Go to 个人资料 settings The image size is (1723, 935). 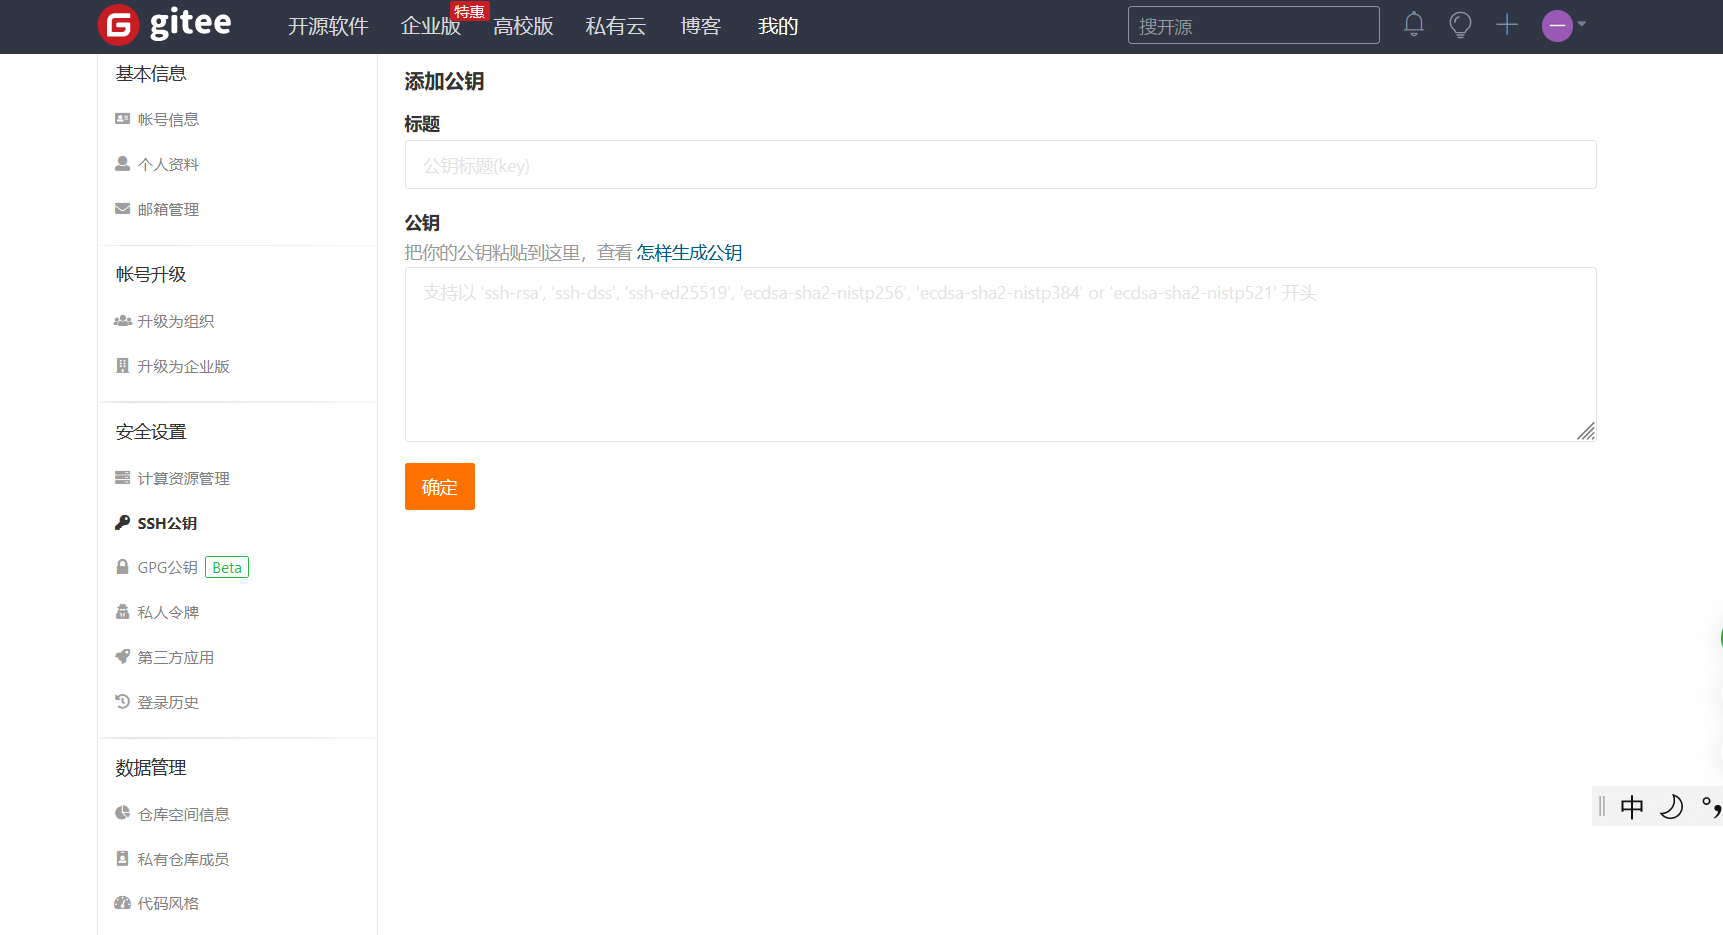click(x=168, y=164)
